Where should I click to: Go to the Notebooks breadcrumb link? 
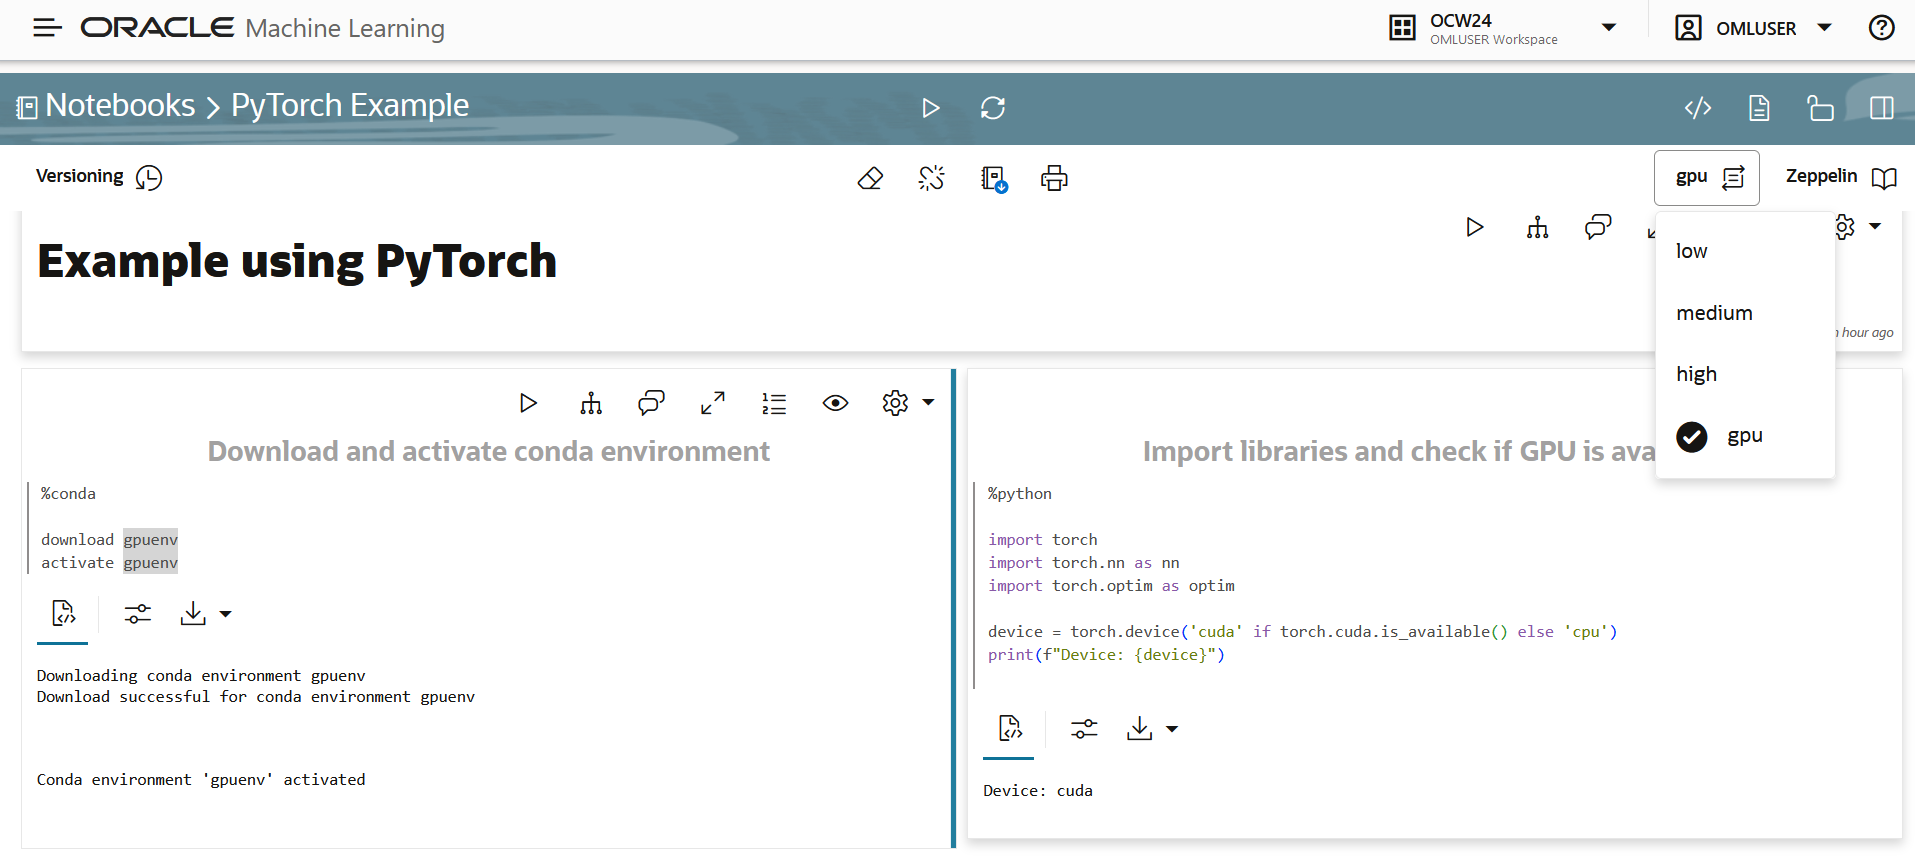(x=120, y=105)
